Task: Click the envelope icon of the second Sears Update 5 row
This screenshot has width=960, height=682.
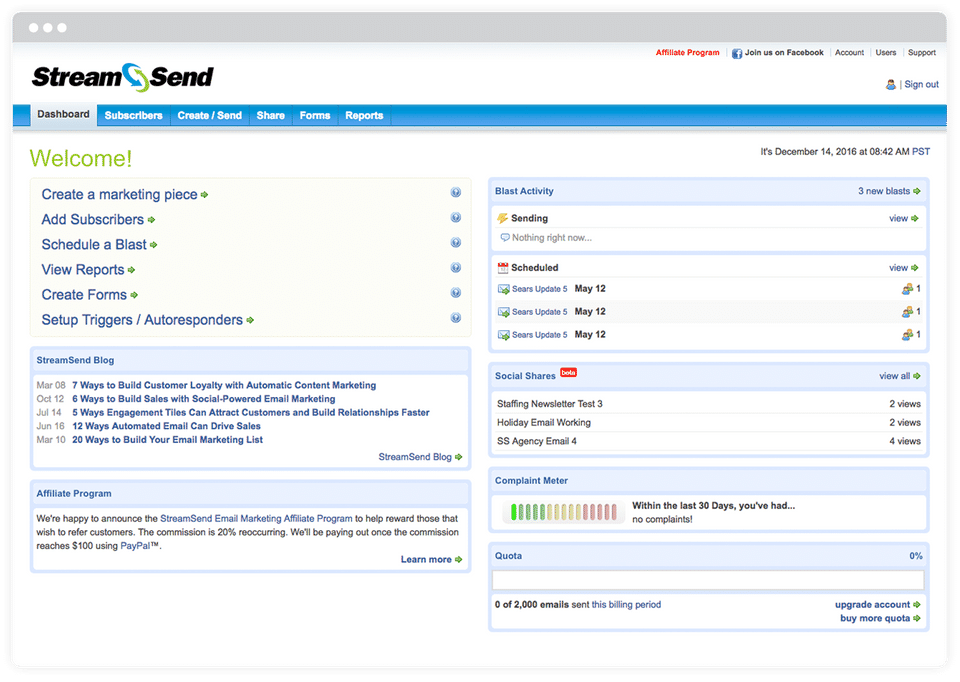Action: [503, 312]
